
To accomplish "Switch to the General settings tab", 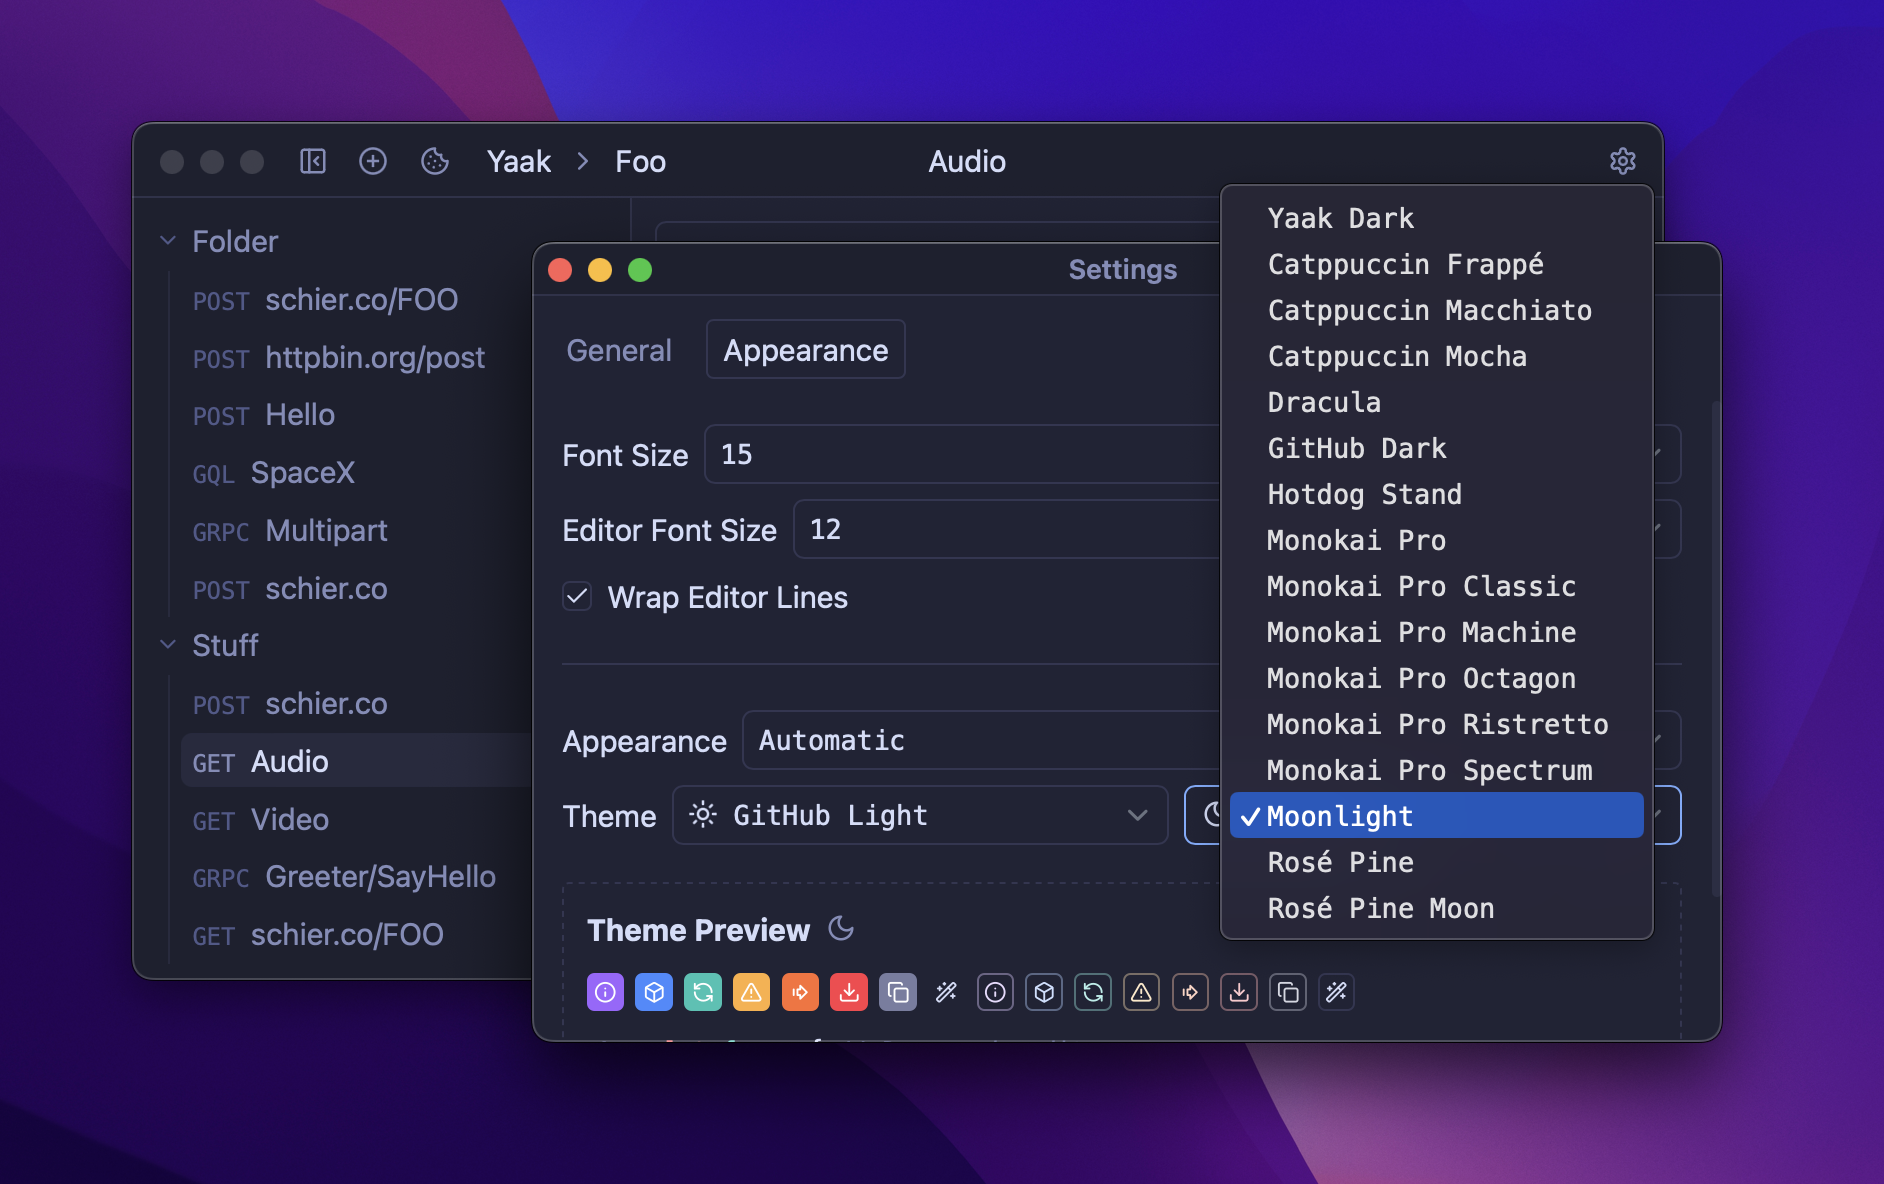I will tap(619, 350).
